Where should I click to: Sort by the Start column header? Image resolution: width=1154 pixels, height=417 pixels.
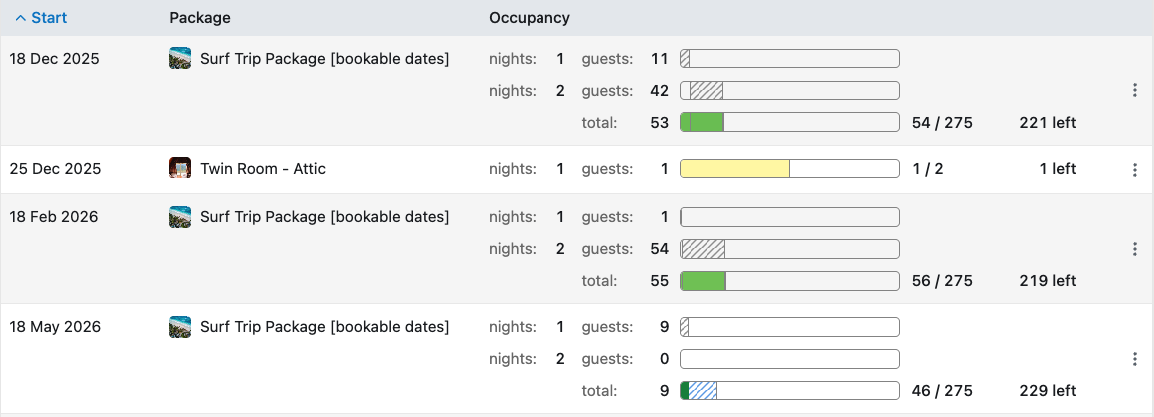coord(40,18)
